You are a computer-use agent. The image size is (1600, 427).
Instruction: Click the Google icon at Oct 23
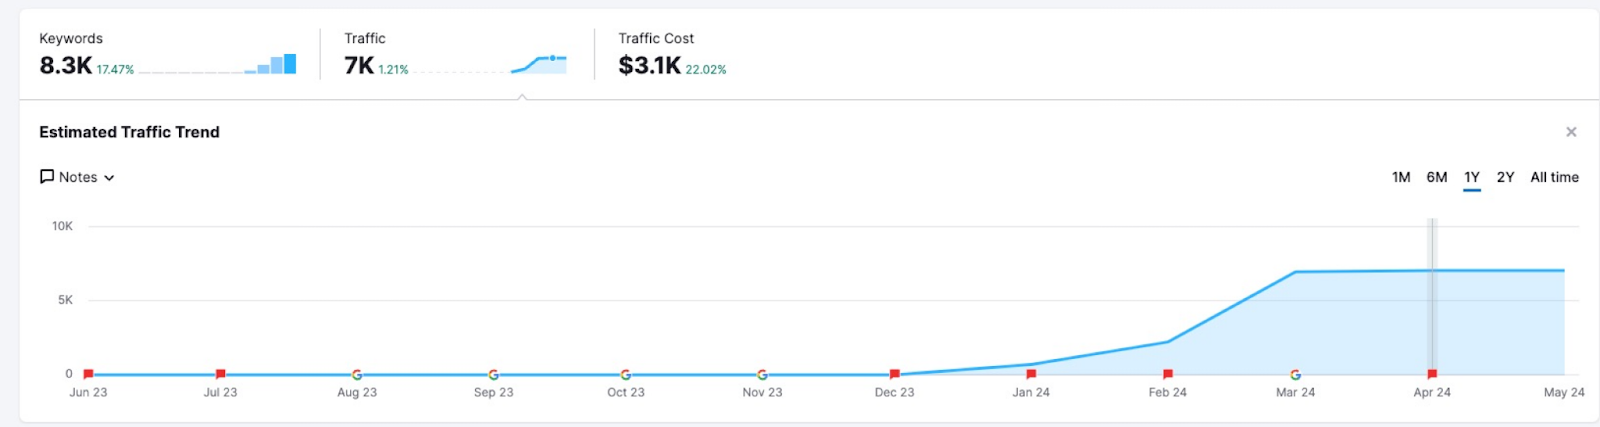point(626,375)
